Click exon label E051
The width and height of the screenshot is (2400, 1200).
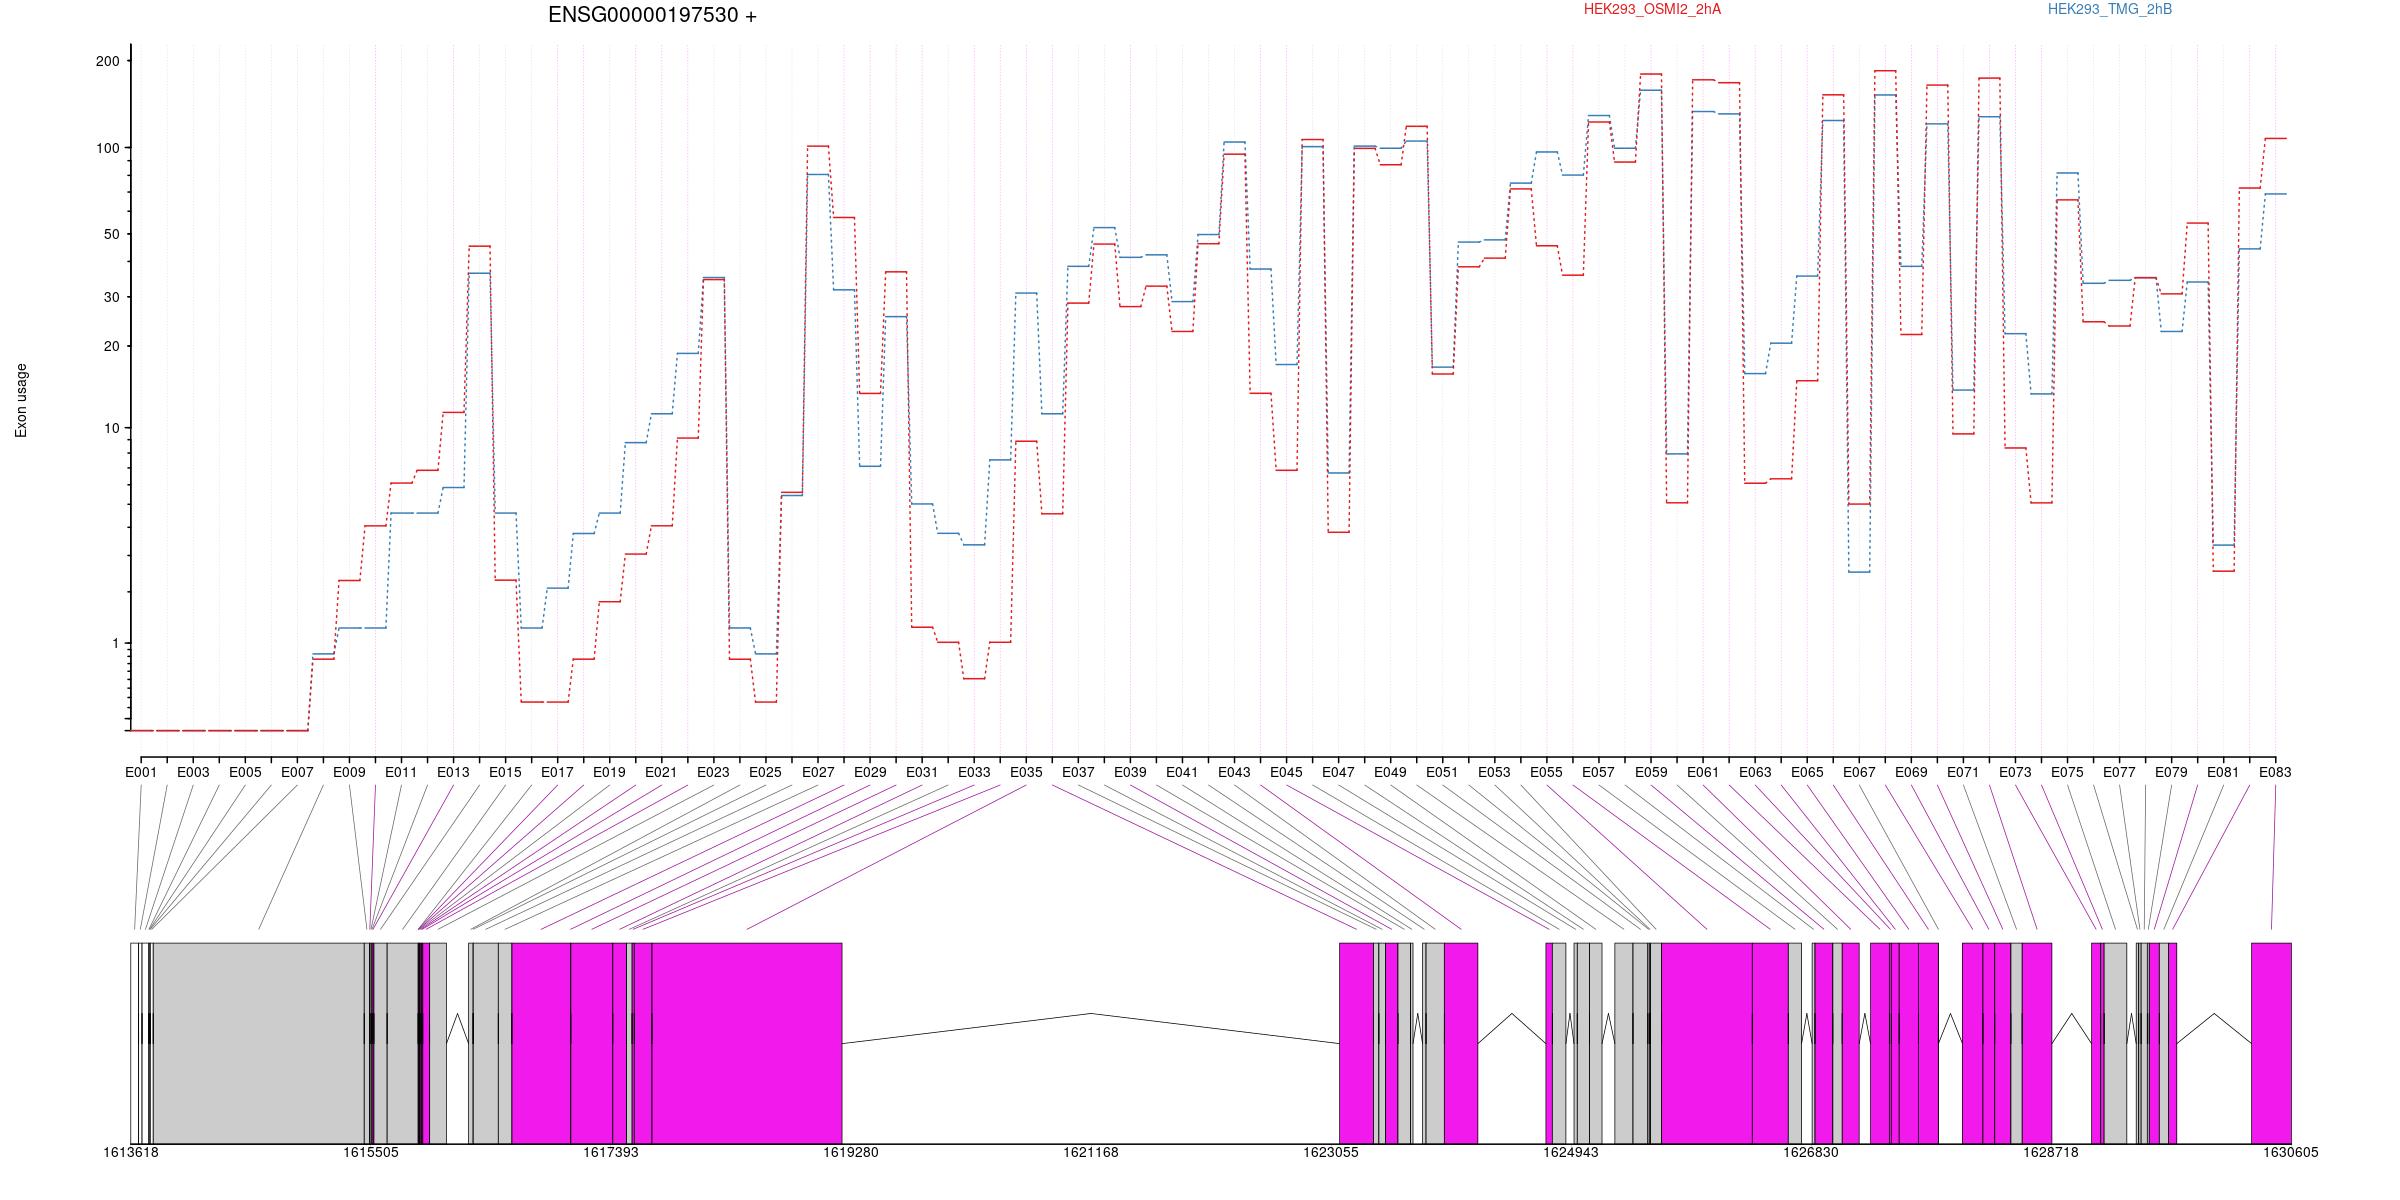[1442, 772]
